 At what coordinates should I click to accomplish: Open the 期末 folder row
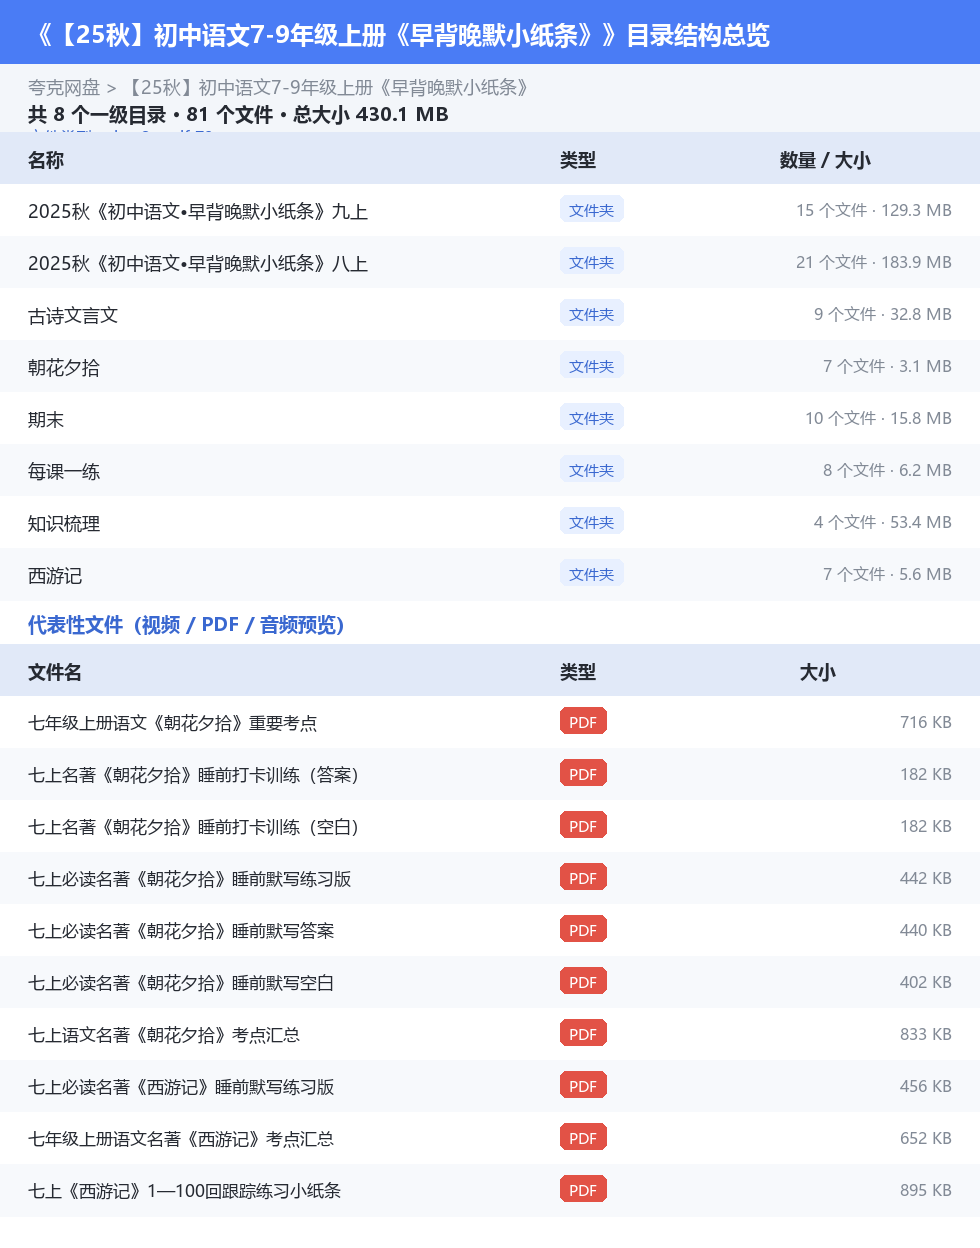click(490, 419)
